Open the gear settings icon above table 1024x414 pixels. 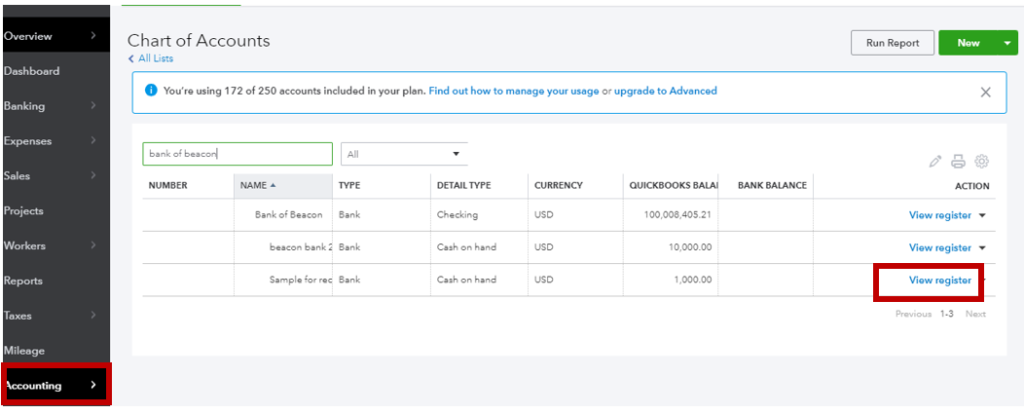[x=982, y=161]
